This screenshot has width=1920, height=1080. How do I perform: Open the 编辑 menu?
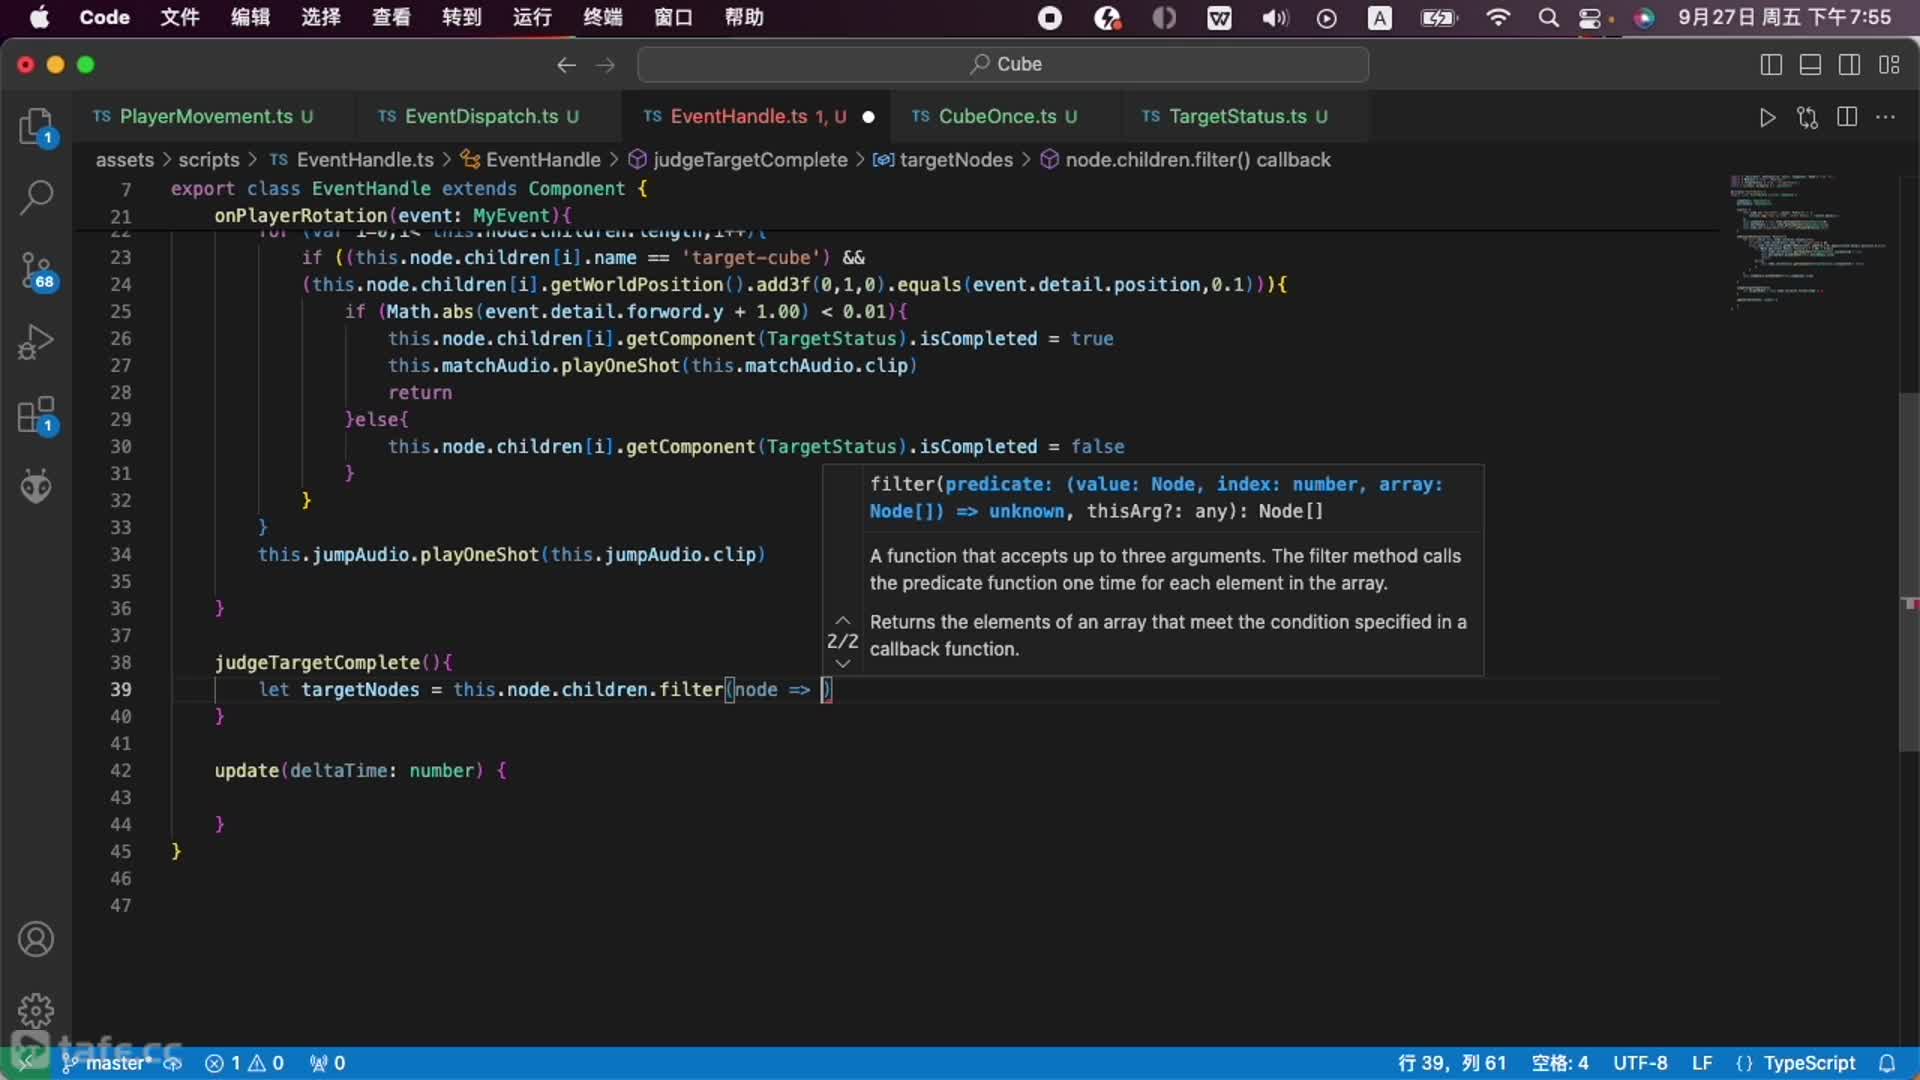(x=250, y=17)
